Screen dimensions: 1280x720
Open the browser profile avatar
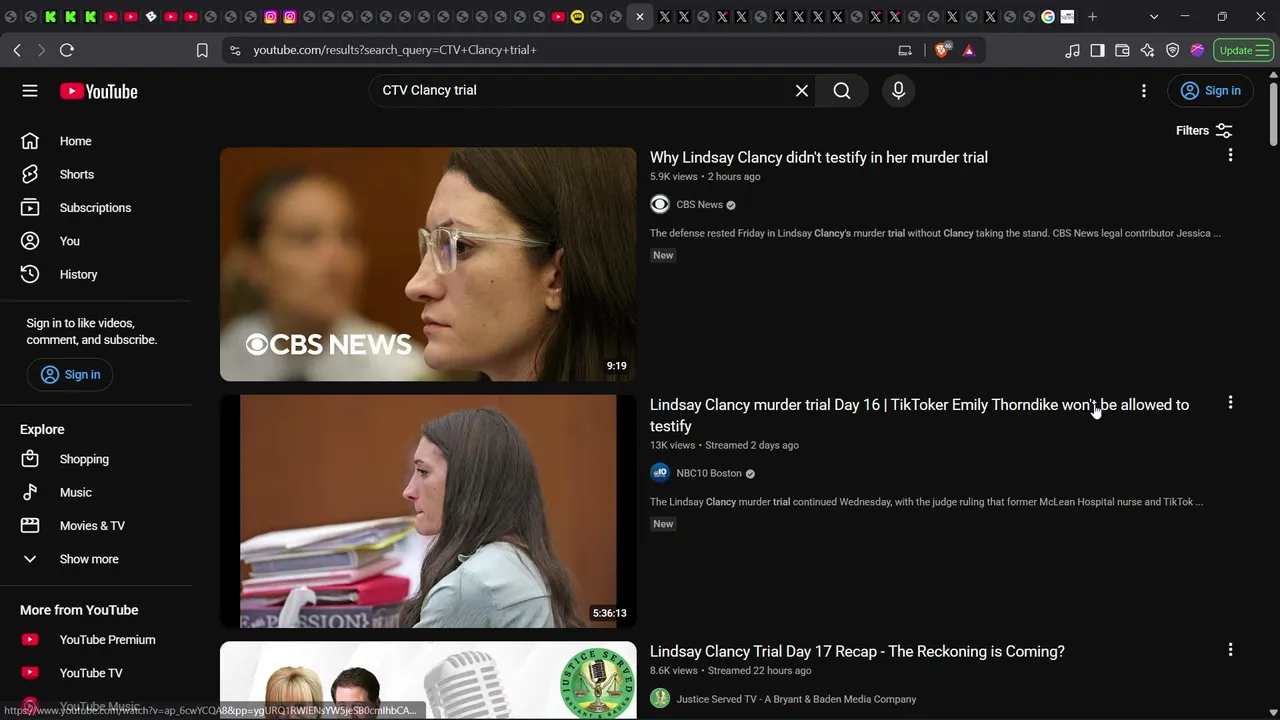1197,50
